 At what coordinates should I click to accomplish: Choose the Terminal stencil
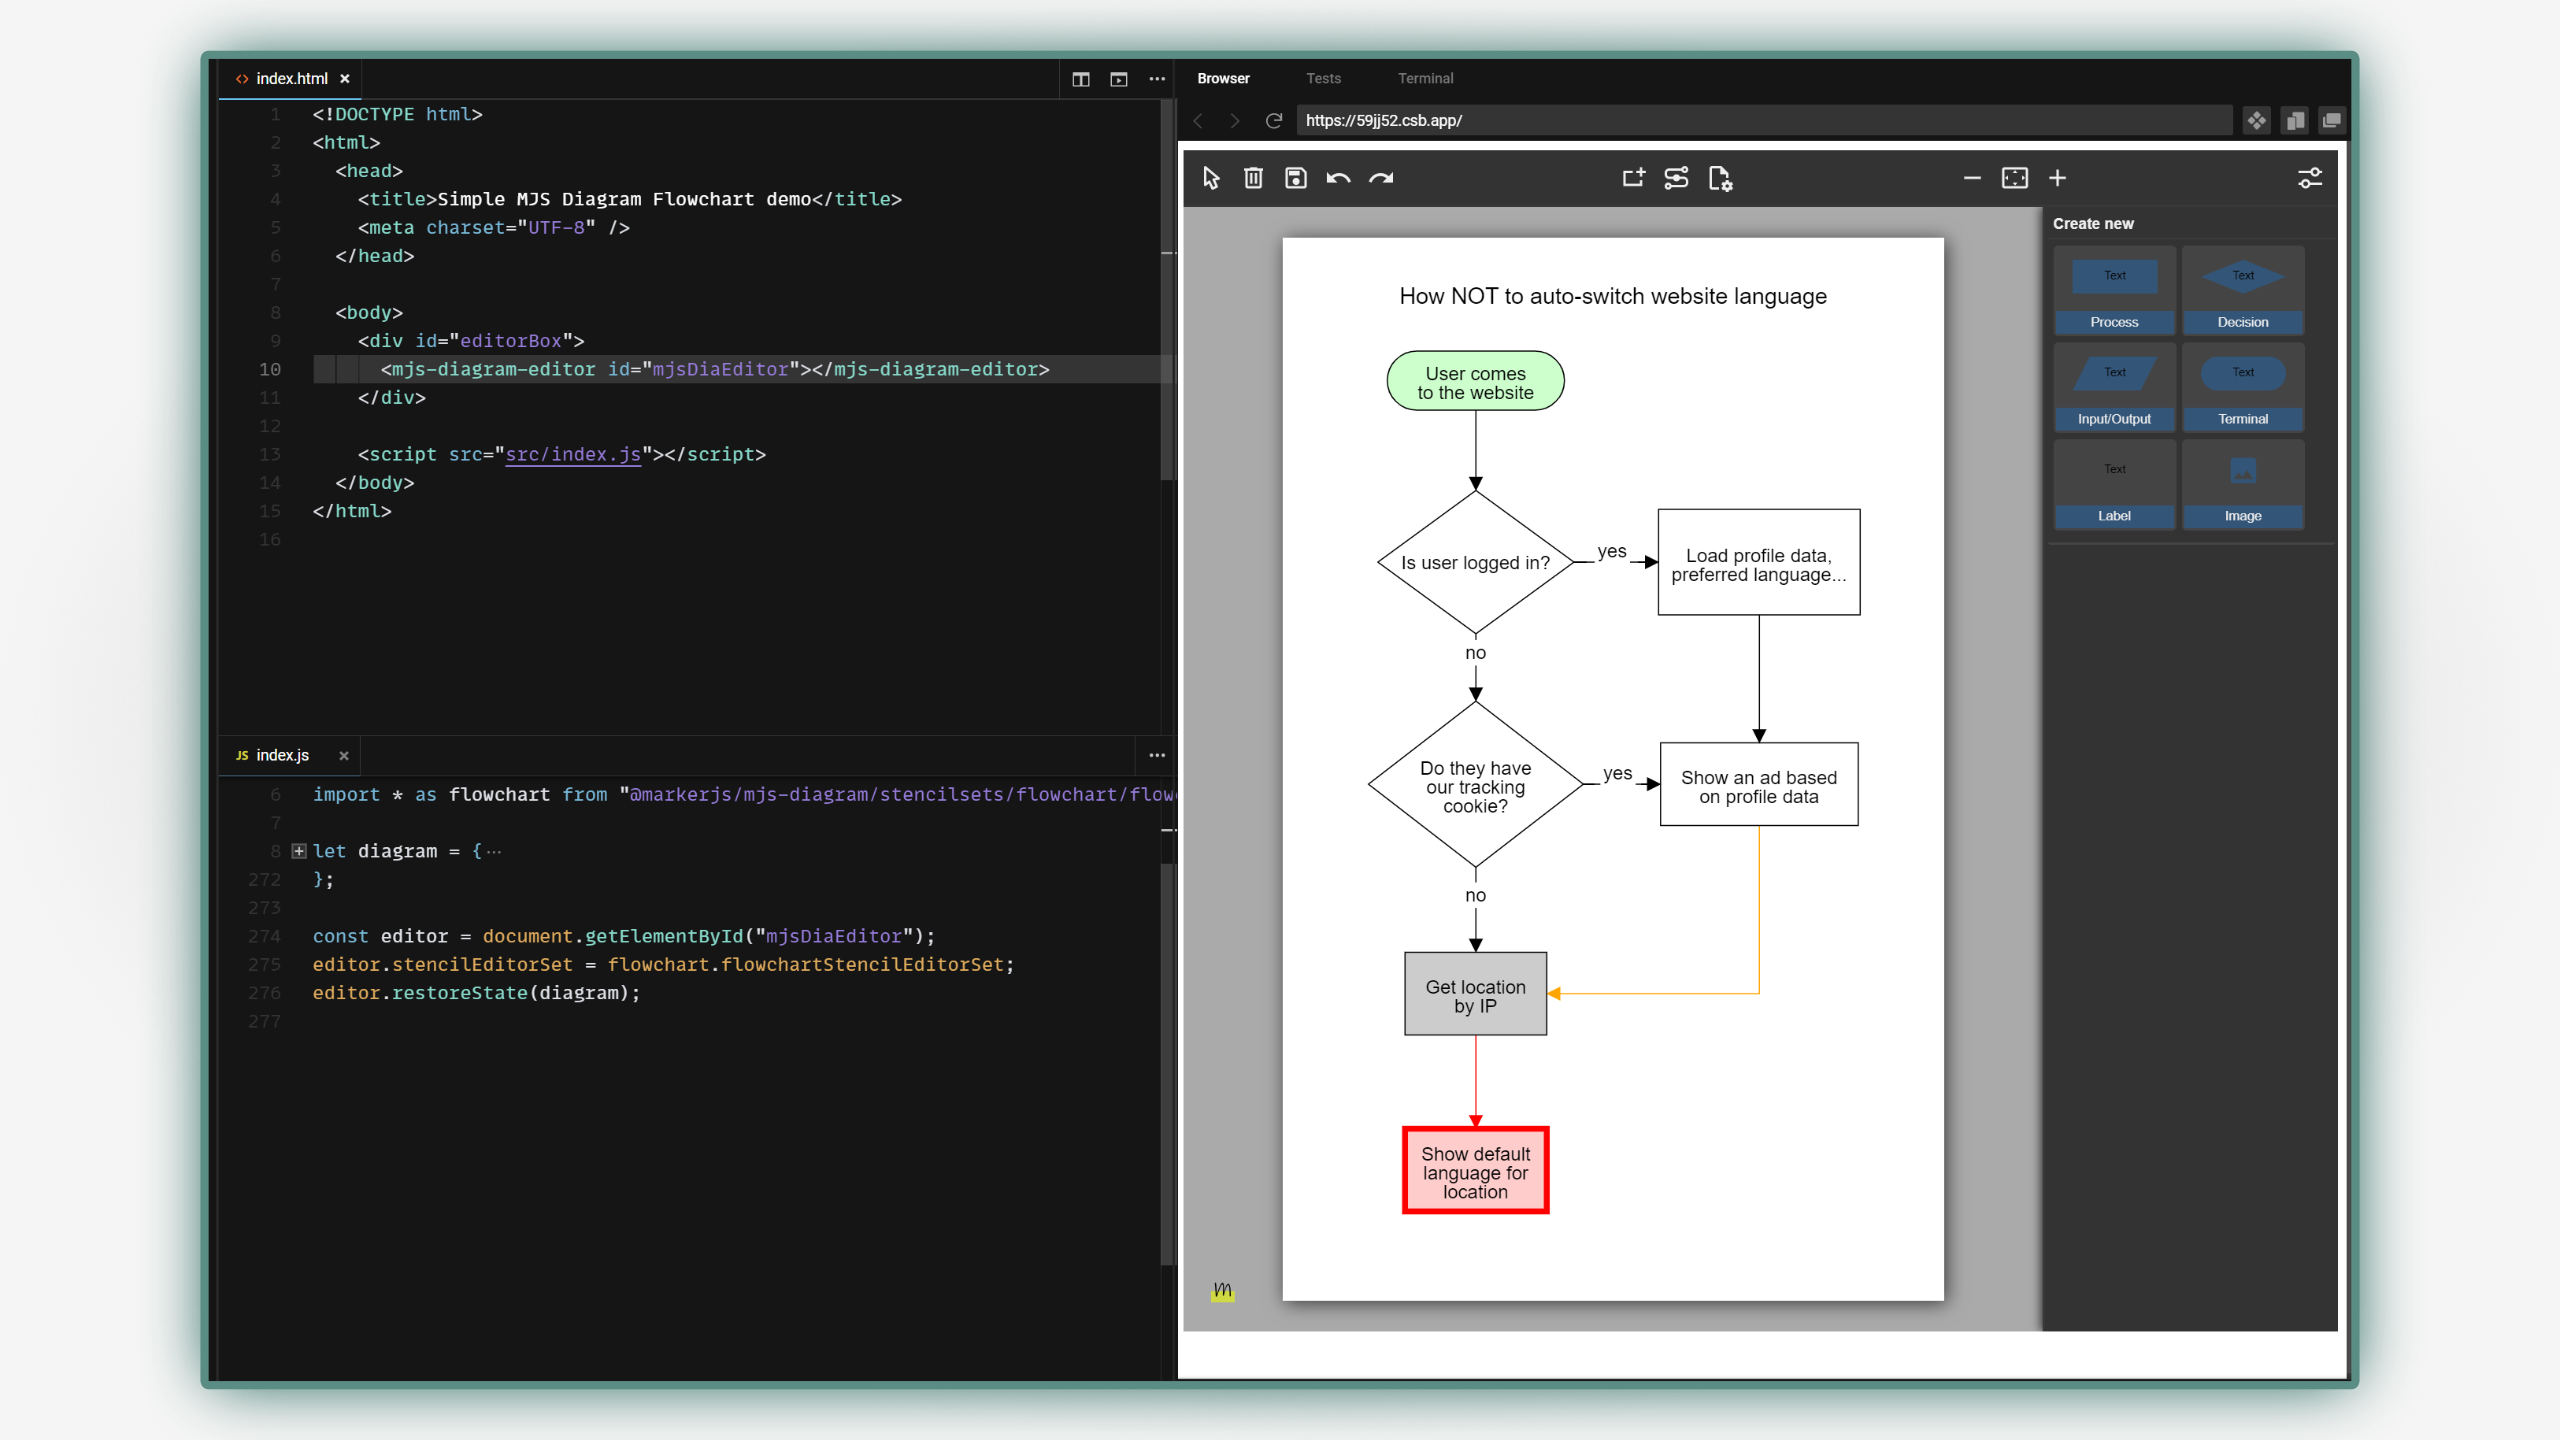coord(2243,387)
